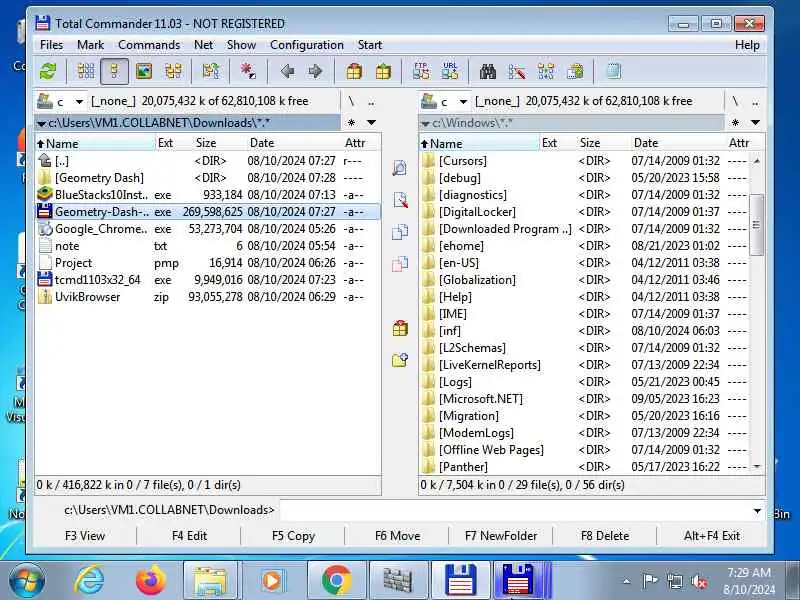Image resolution: width=800 pixels, height=600 pixels.
Task: Open left panel directory history arrow
Action: pyautogui.click(x=371, y=122)
